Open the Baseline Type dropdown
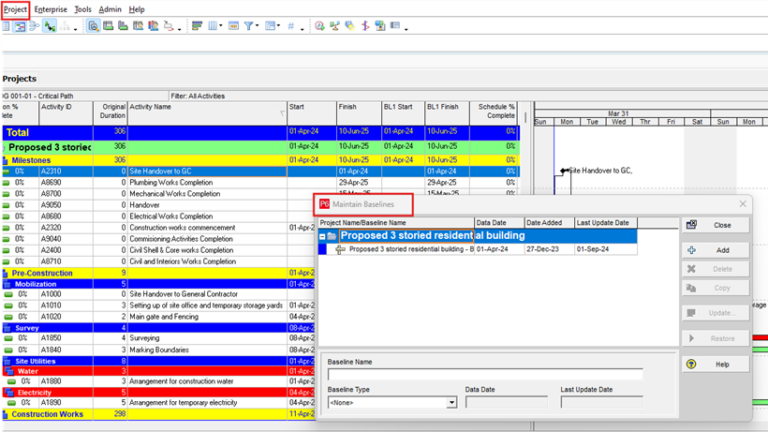 click(x=452, y=403)
